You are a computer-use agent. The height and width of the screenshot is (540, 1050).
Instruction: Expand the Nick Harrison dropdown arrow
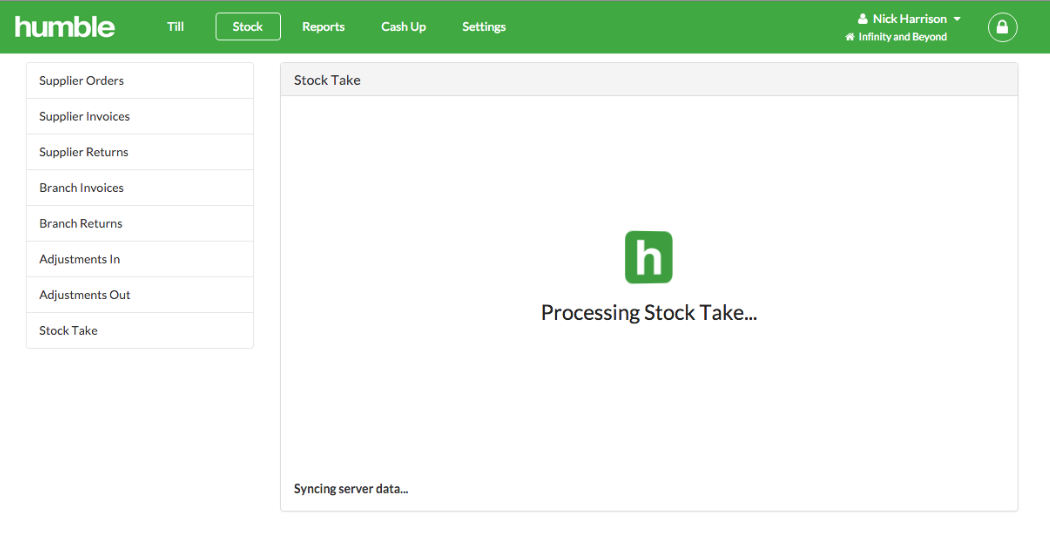pos(957,19)
